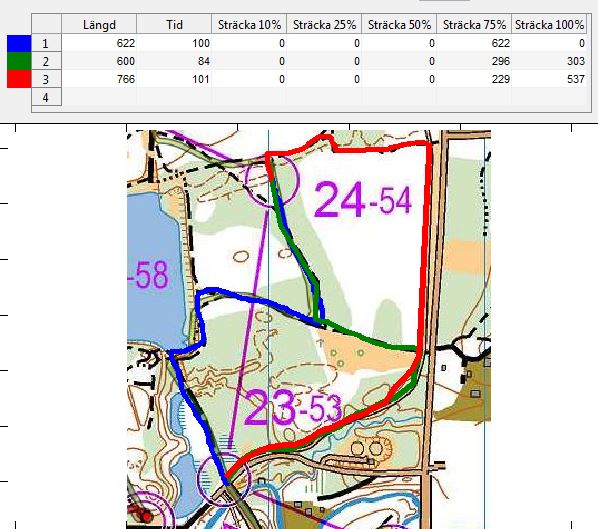Select empty row header 4

coord(46,97)
